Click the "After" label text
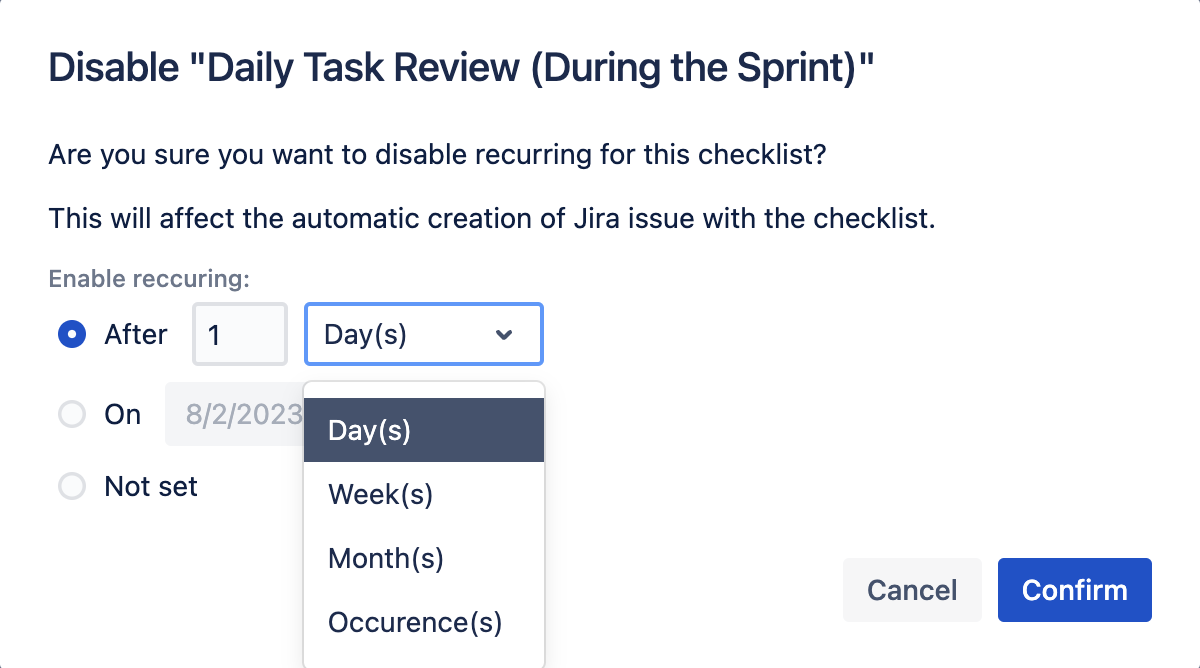 [x=136, y=335]
